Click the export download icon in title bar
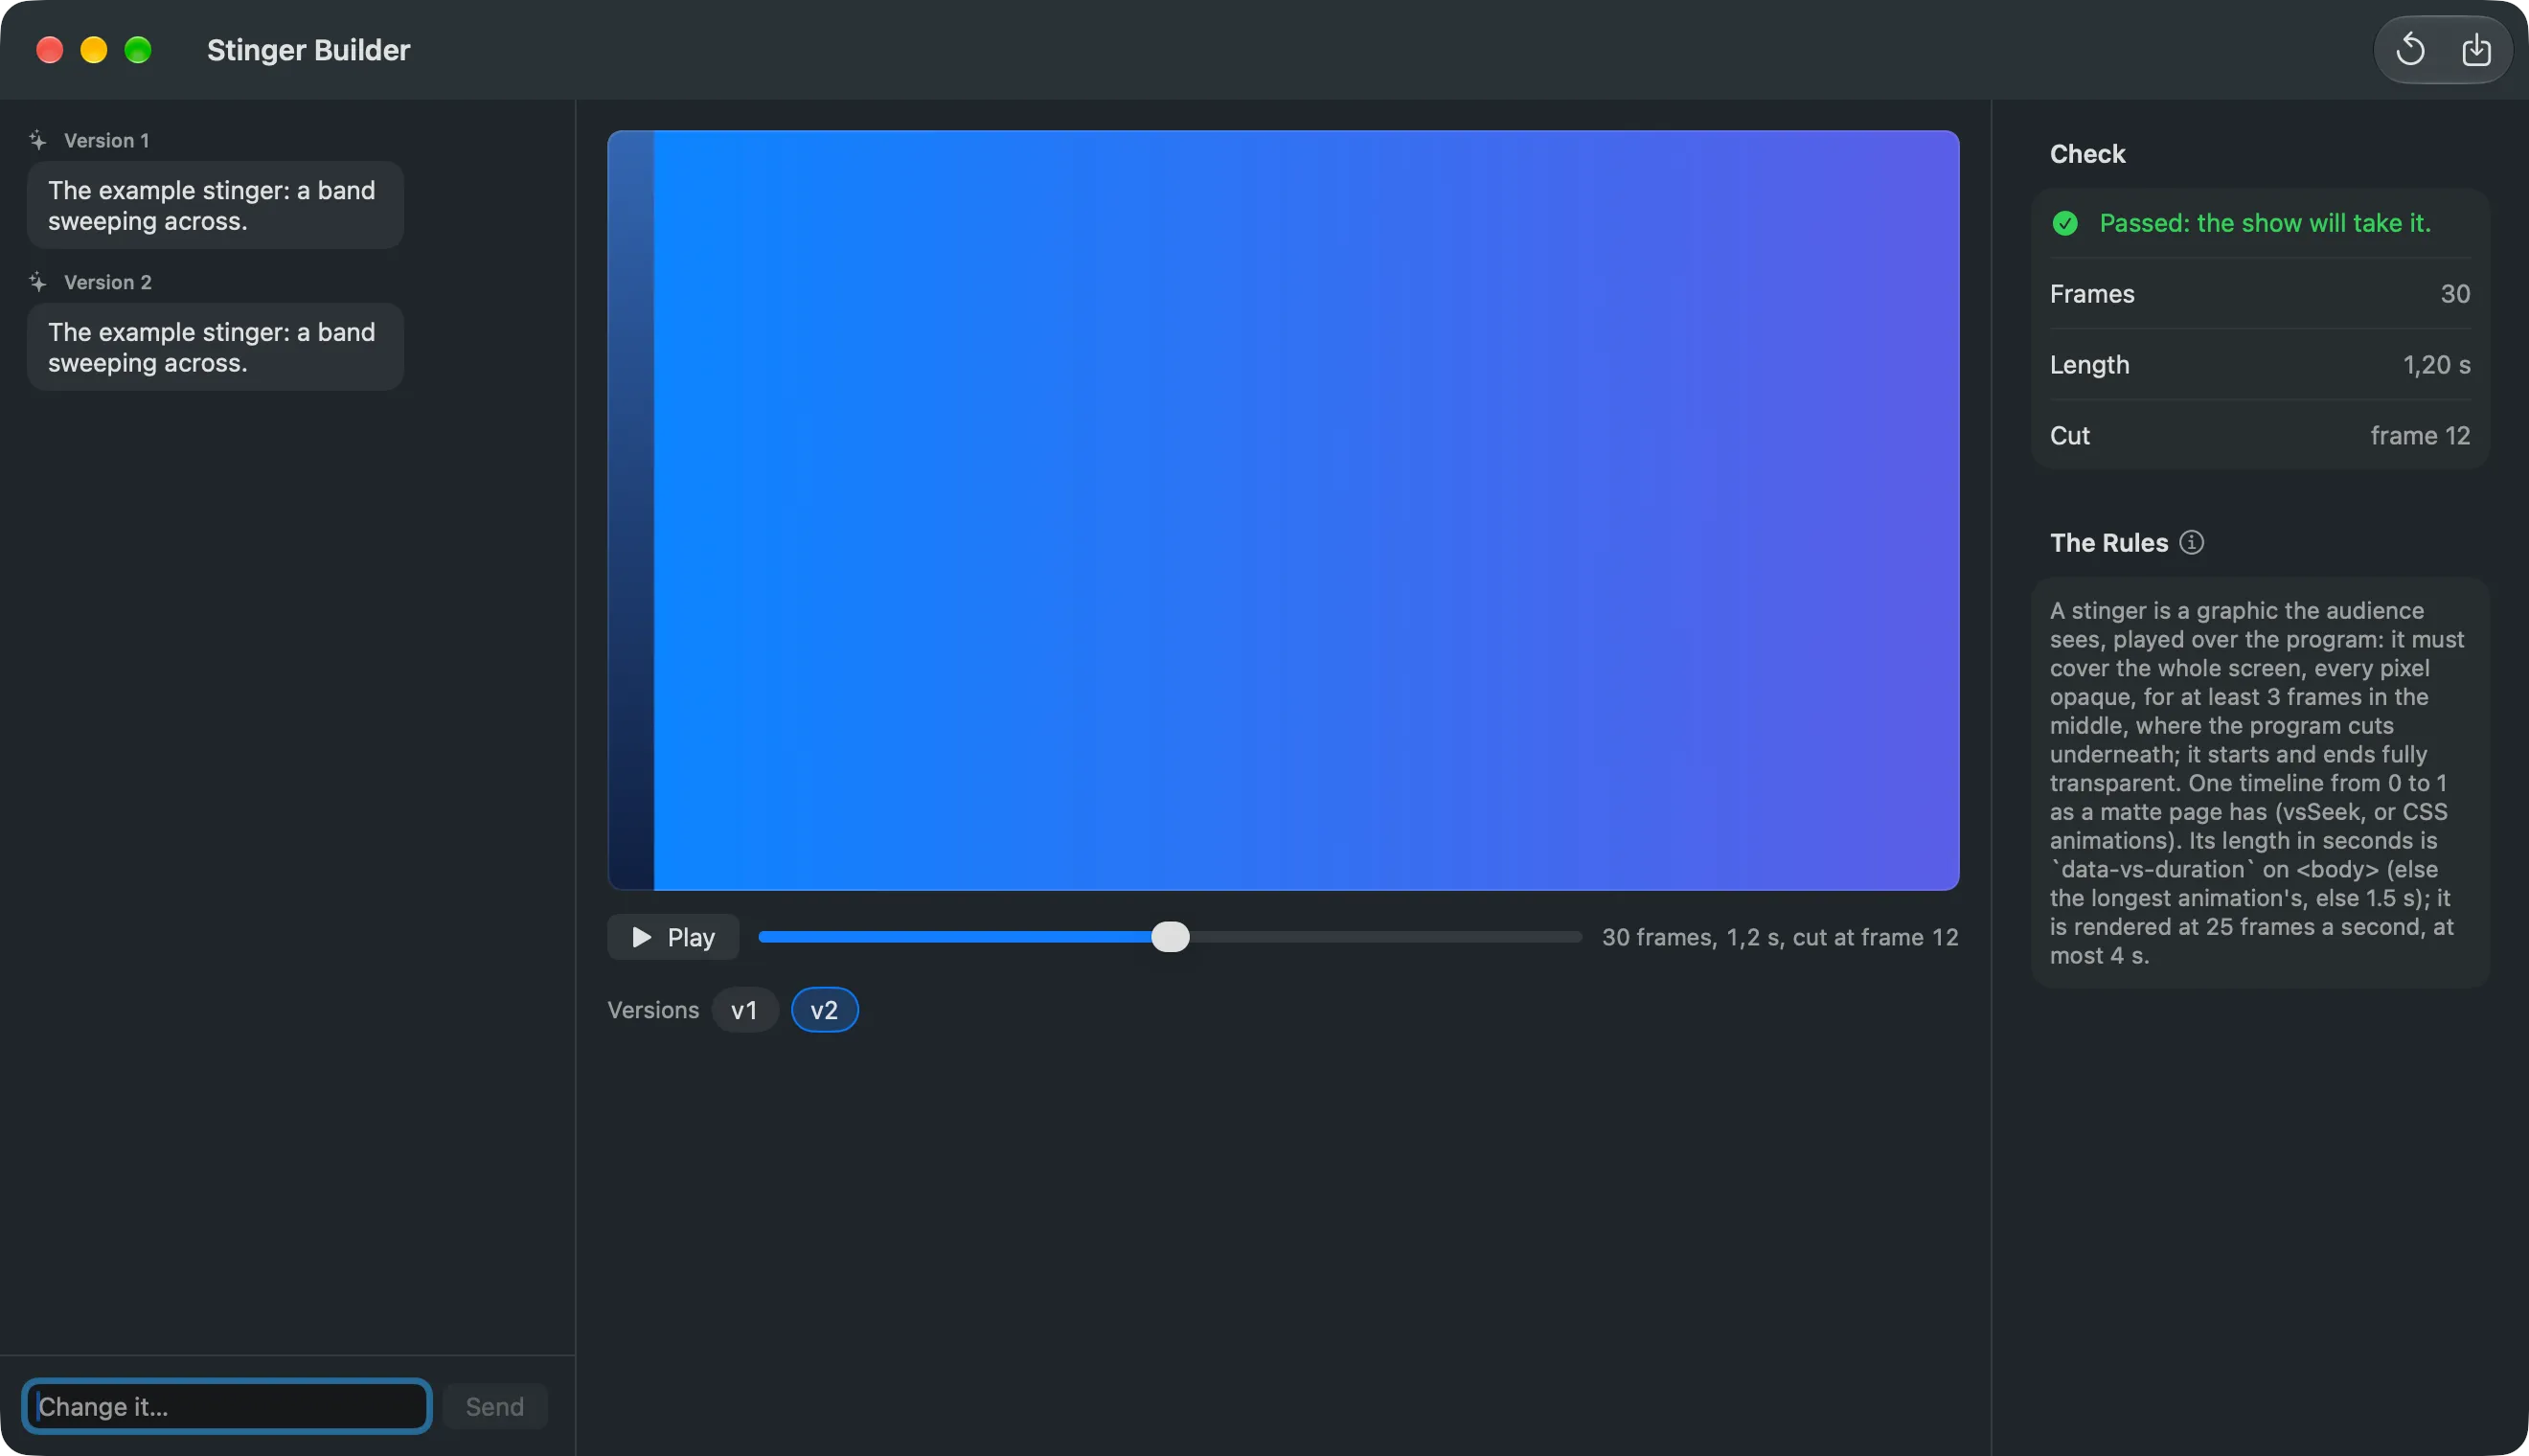Image resolution: width=2529 pixels, height=1456 pixels. 2476,49
